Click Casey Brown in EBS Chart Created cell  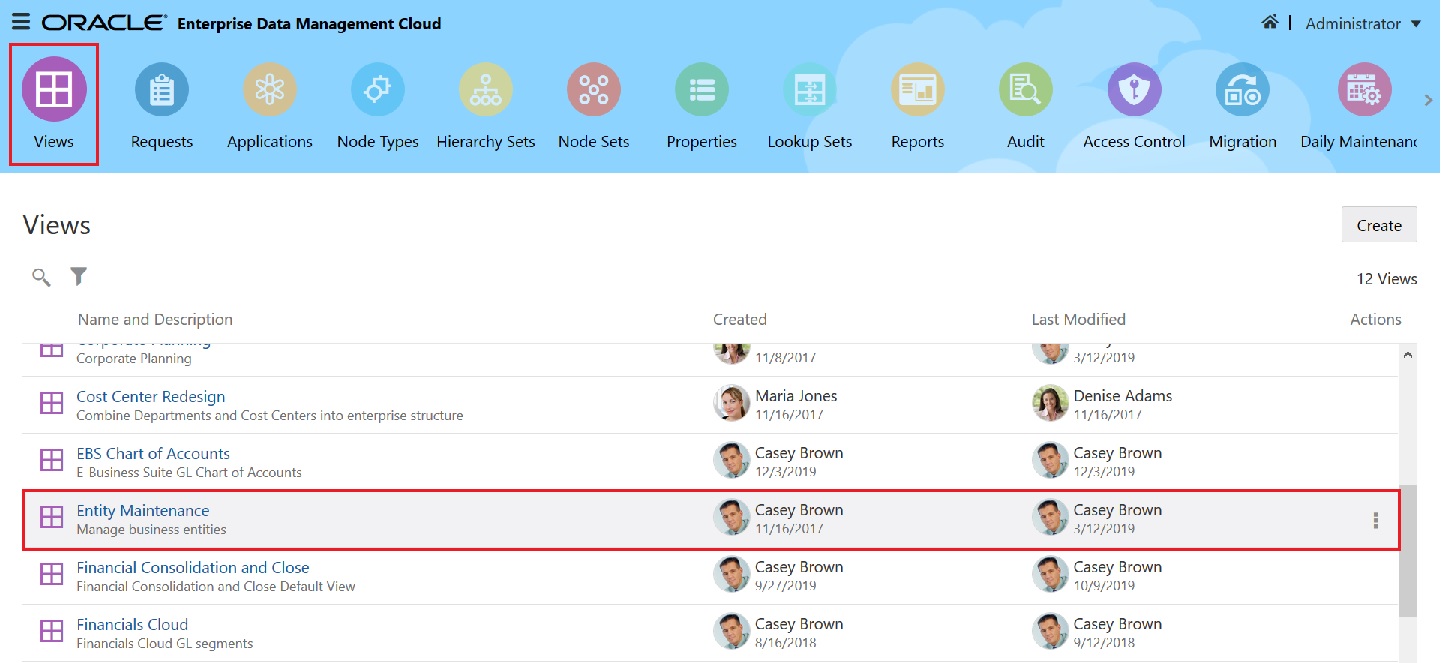[x=799, y=453]
